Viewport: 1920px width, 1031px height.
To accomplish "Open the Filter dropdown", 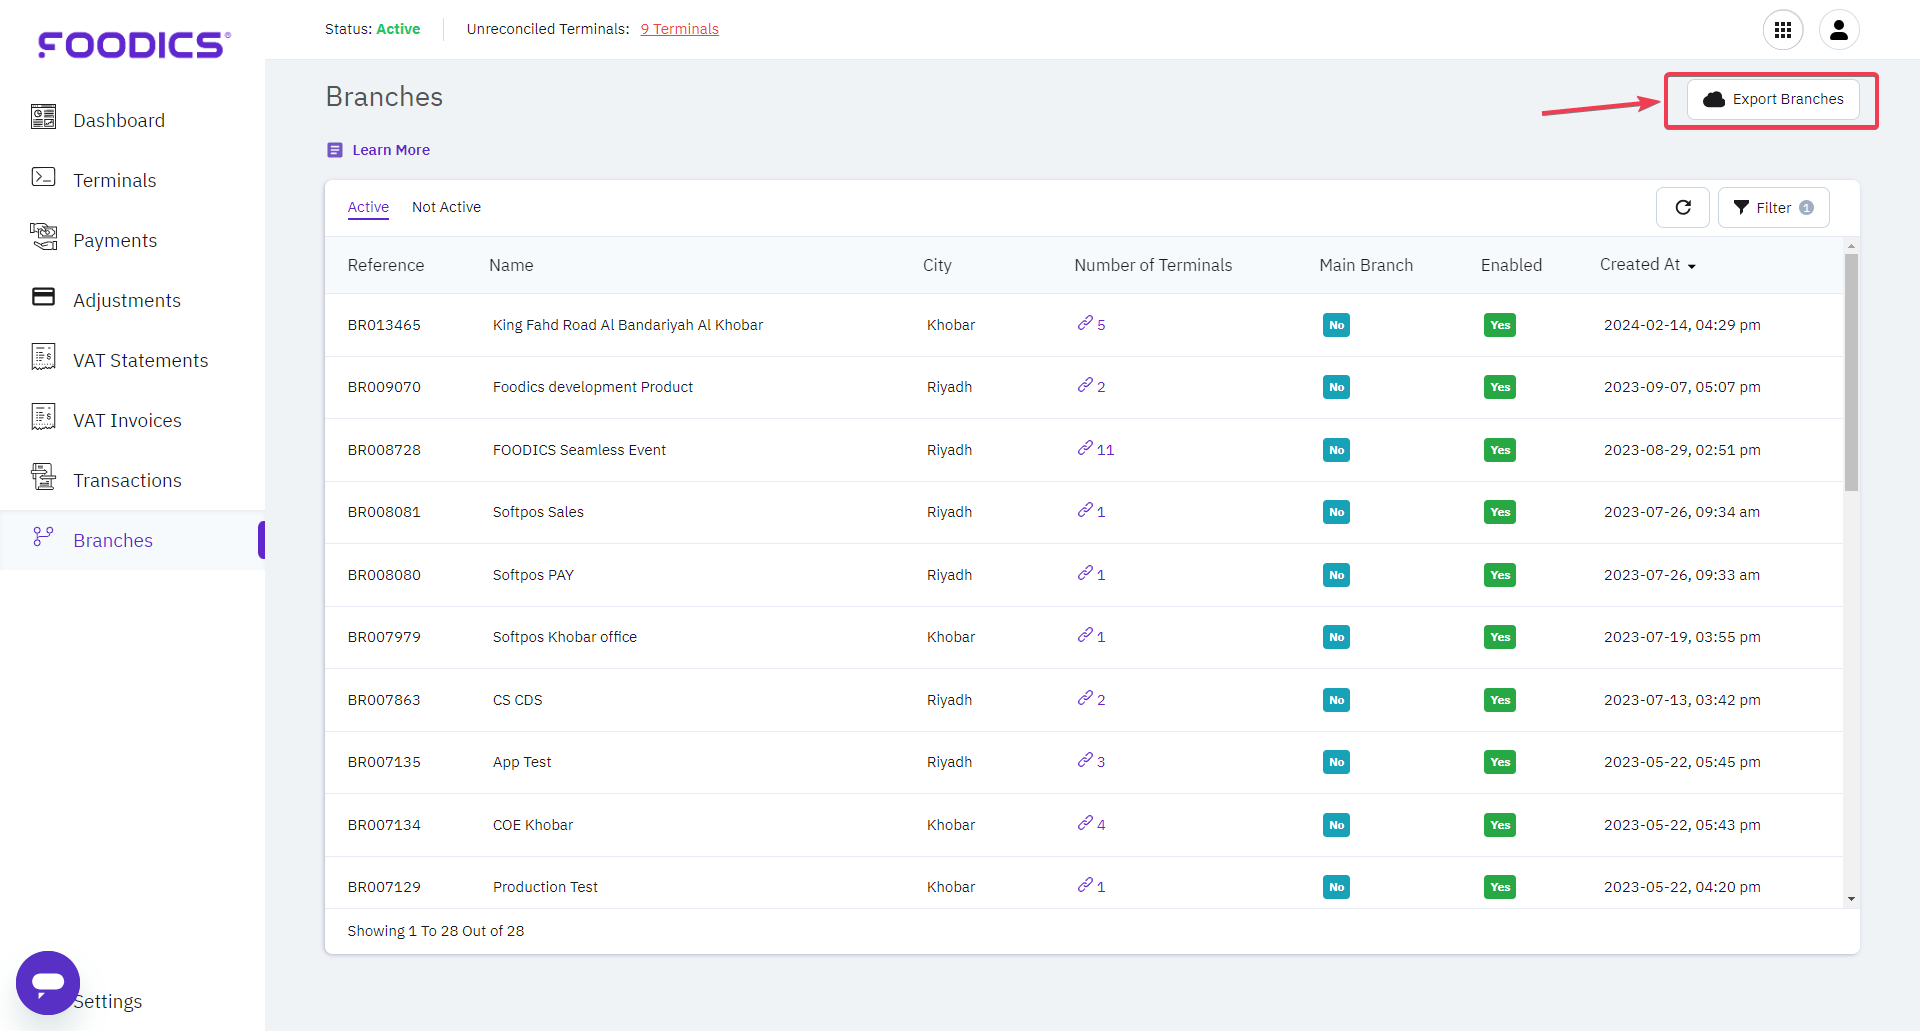I will click(1773, 207).
